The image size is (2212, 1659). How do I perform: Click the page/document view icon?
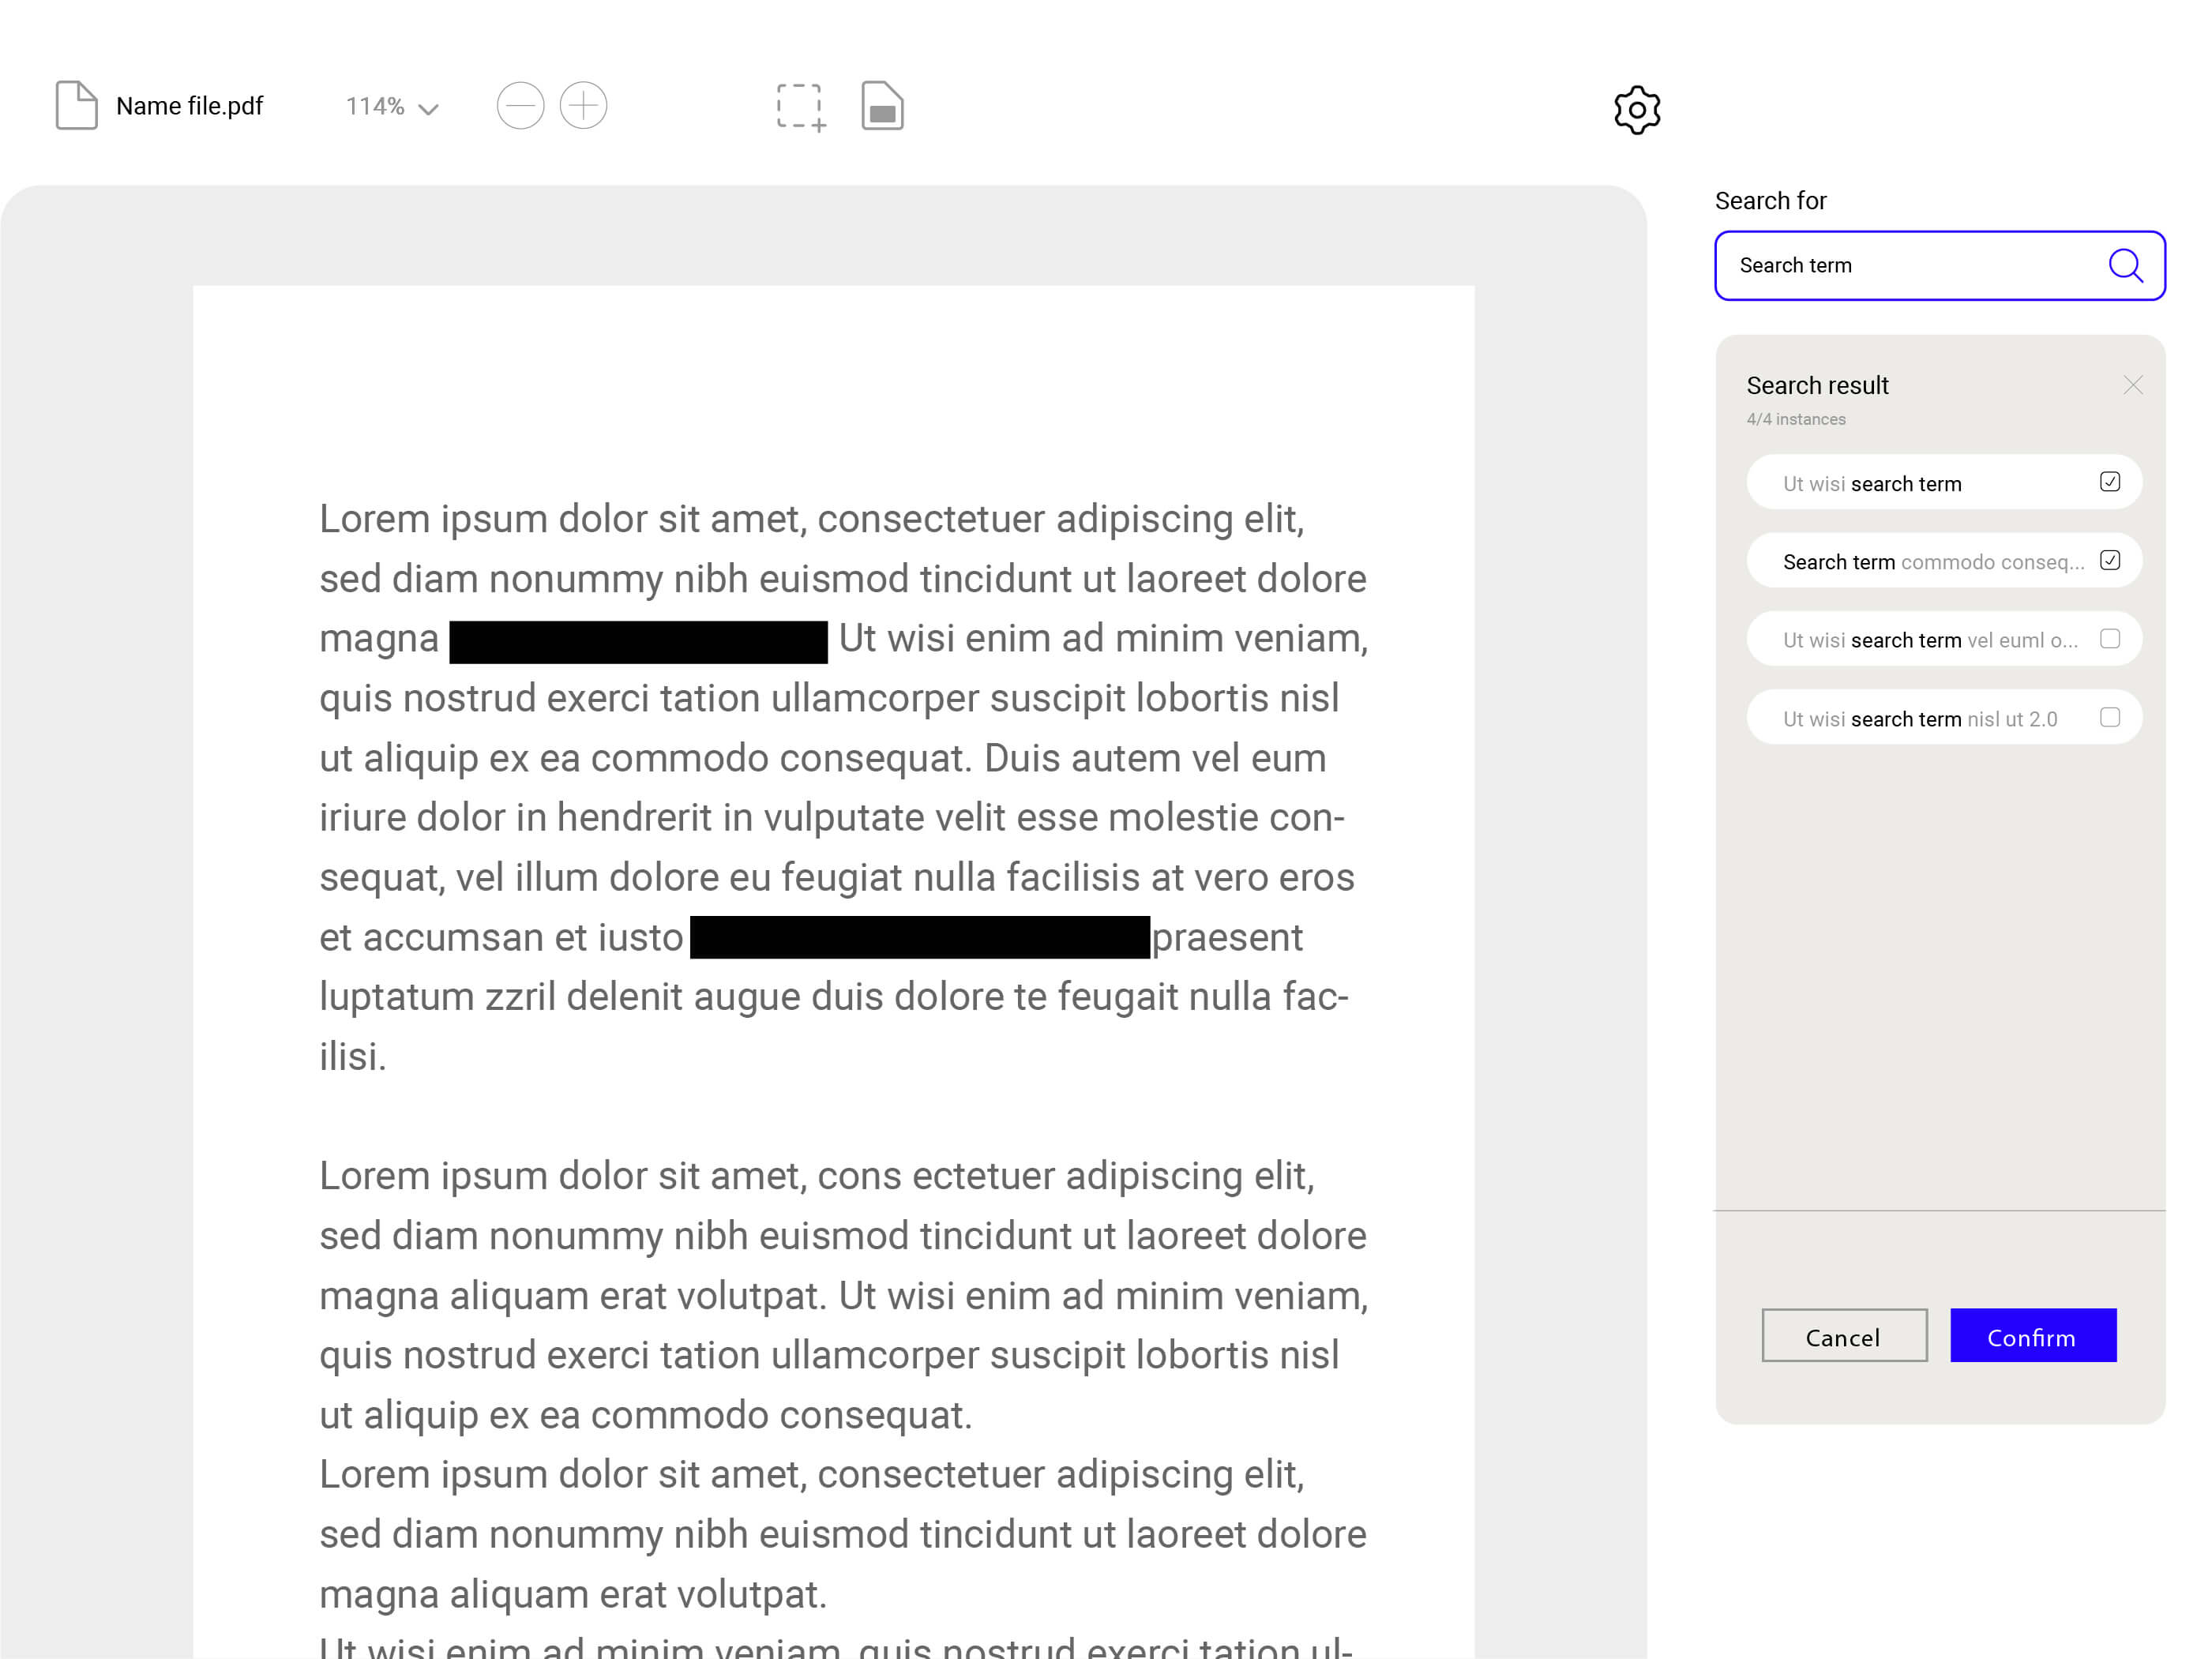coord(882,107)
